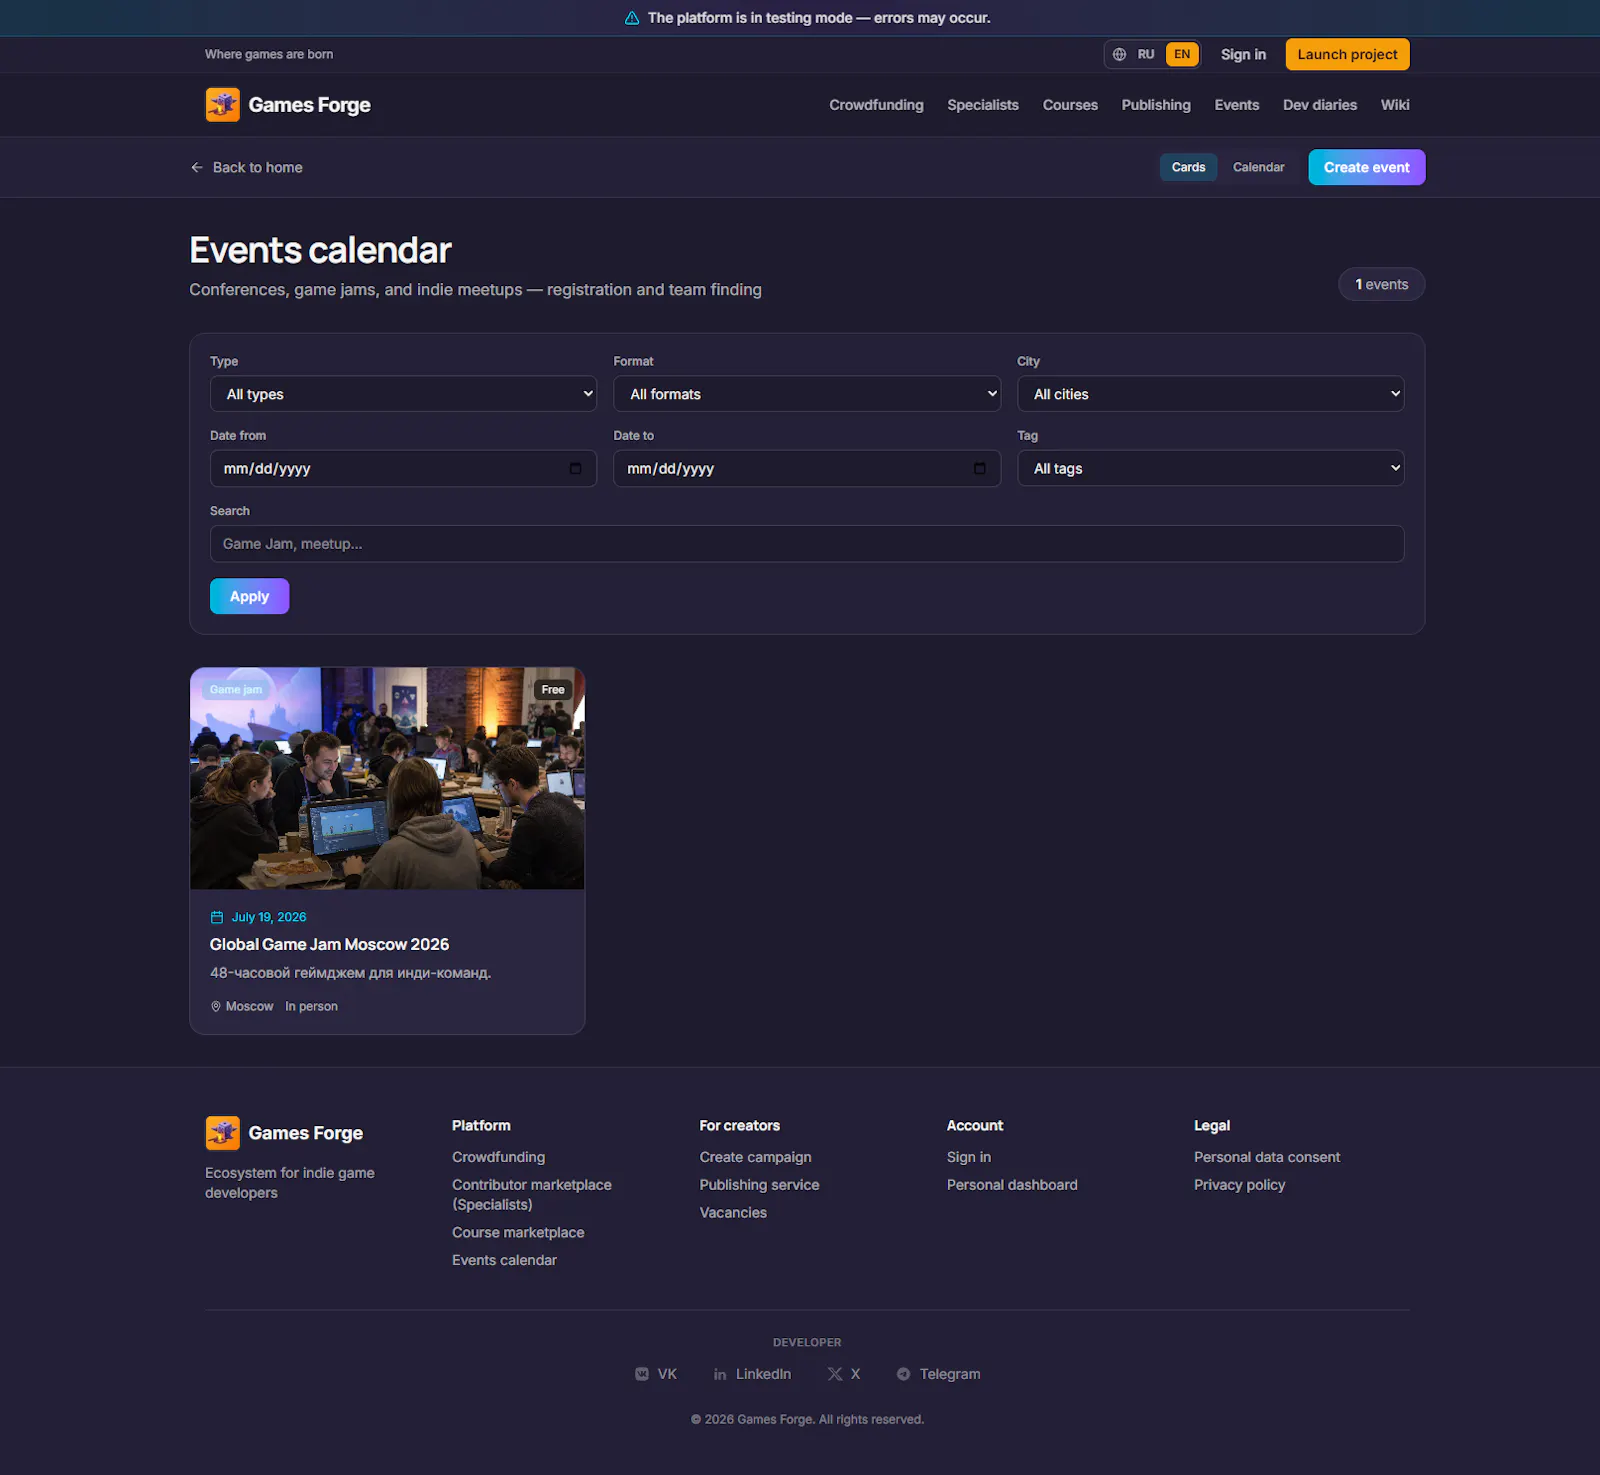1600x1475 pixels.
Task: Click the 1 events counter badge
Action: (1382, 284)
